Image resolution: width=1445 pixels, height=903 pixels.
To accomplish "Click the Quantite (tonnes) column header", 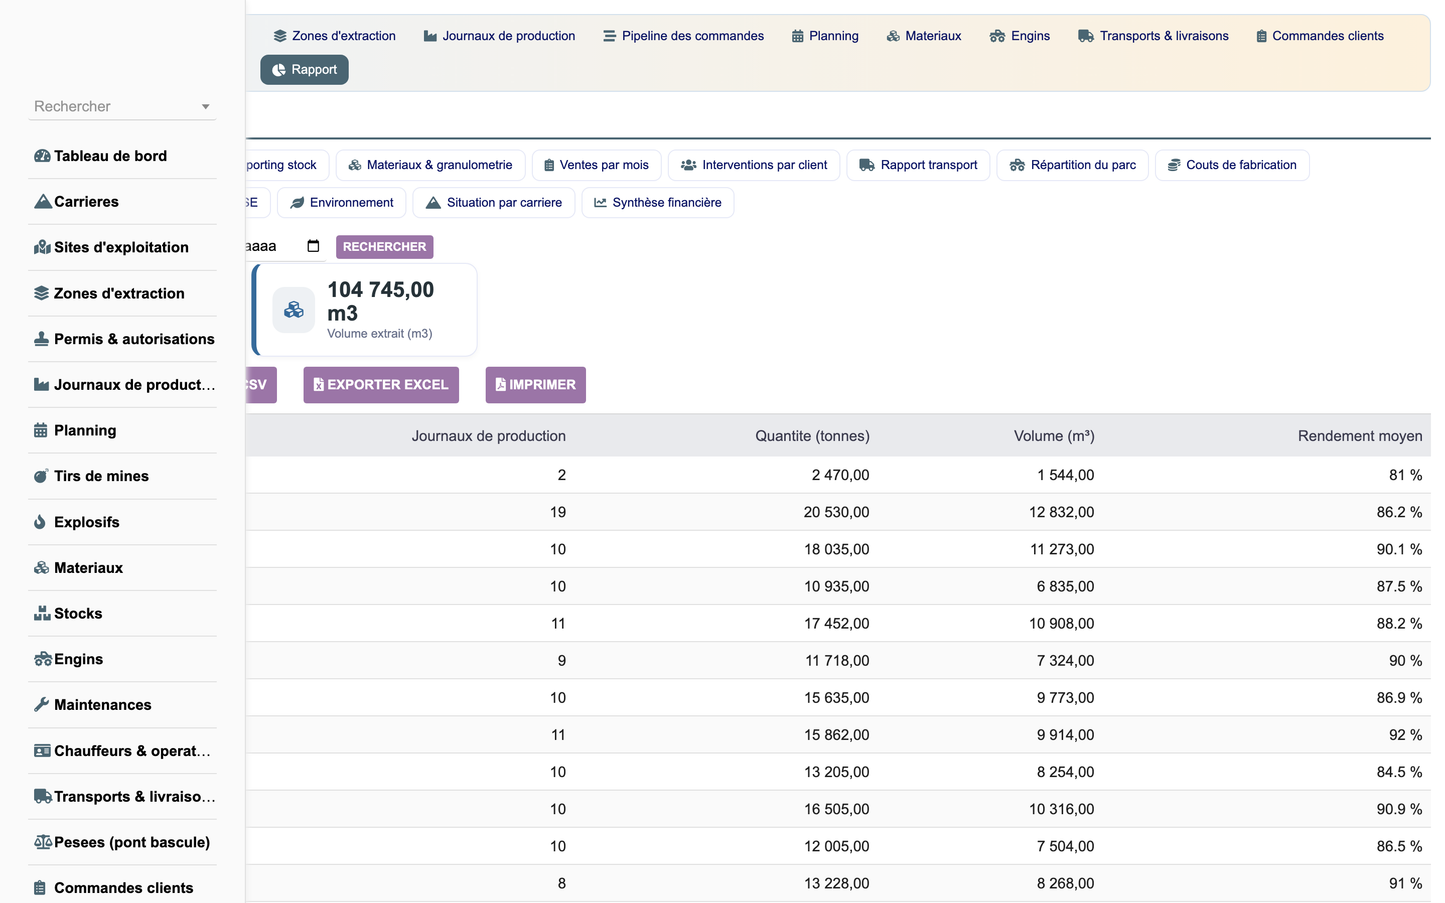I will (812, 436).
